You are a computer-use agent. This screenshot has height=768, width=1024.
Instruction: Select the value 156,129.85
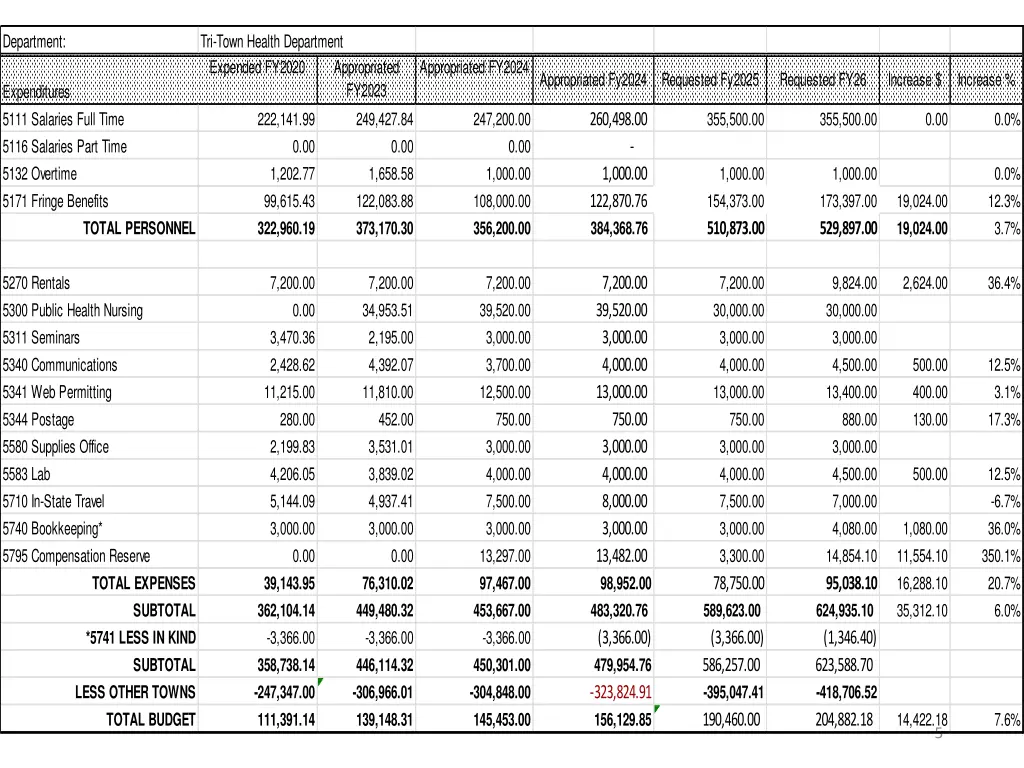pyautogui.click(x=622, y=720)
